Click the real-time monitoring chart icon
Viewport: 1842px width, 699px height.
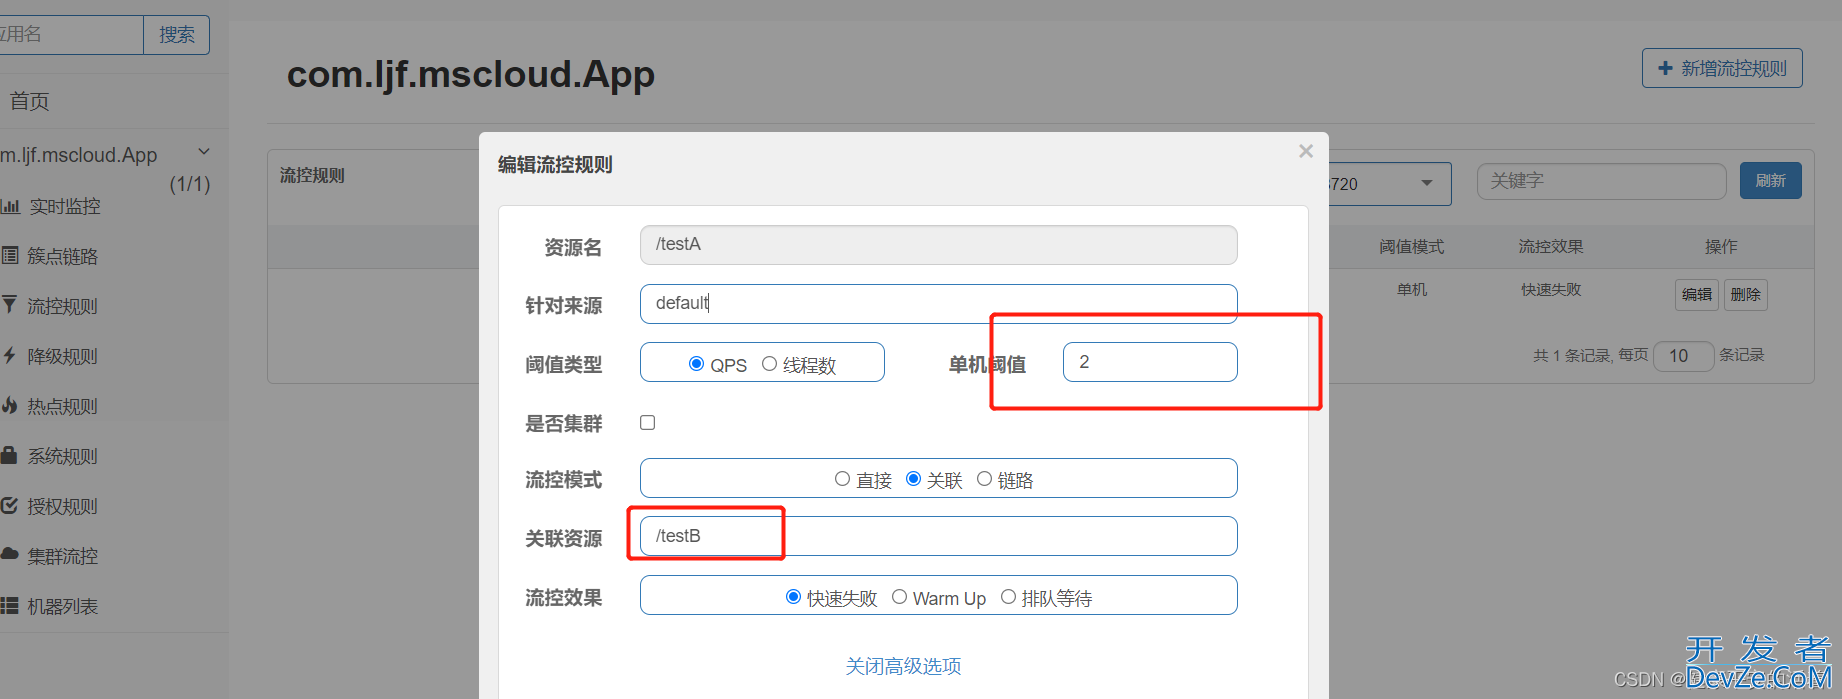point(10,206)
